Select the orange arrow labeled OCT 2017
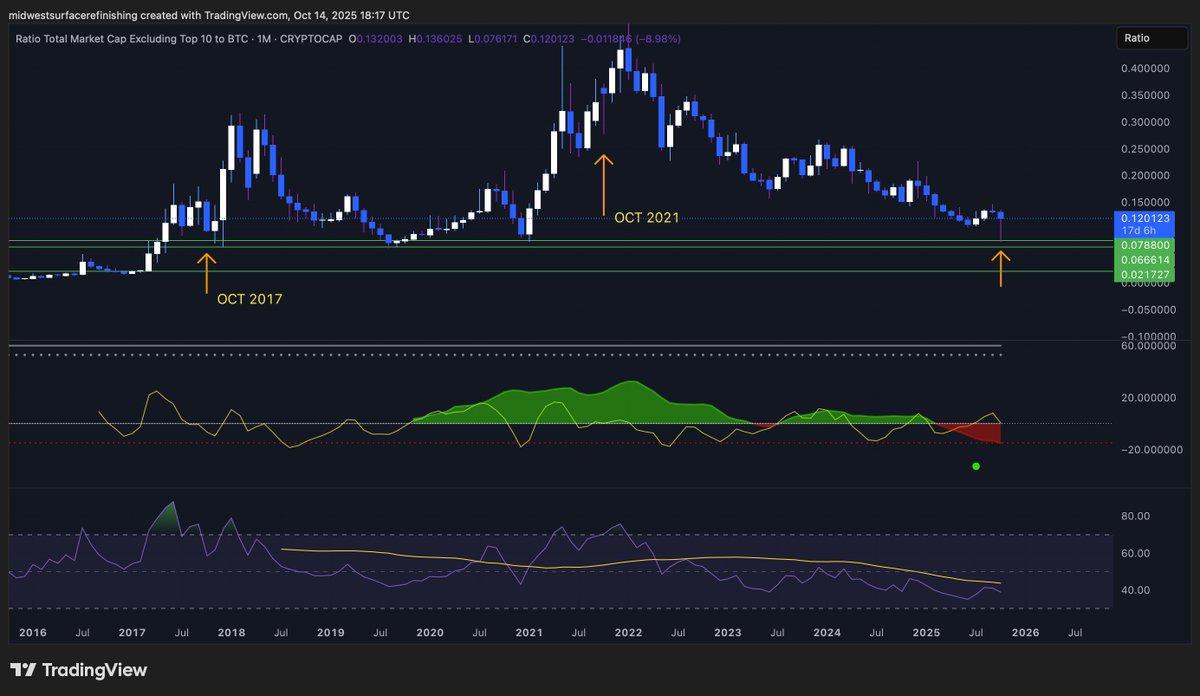This screenshot has height=696, width=1200. pyautogui.click(x=206, y=270)
